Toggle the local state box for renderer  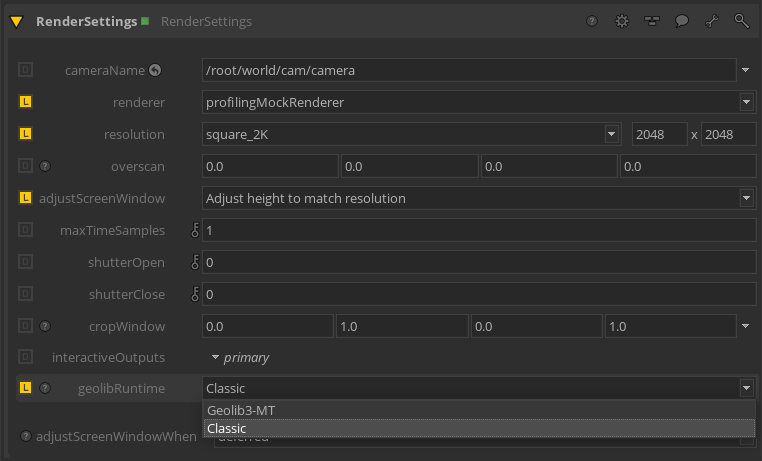point(26,102)
